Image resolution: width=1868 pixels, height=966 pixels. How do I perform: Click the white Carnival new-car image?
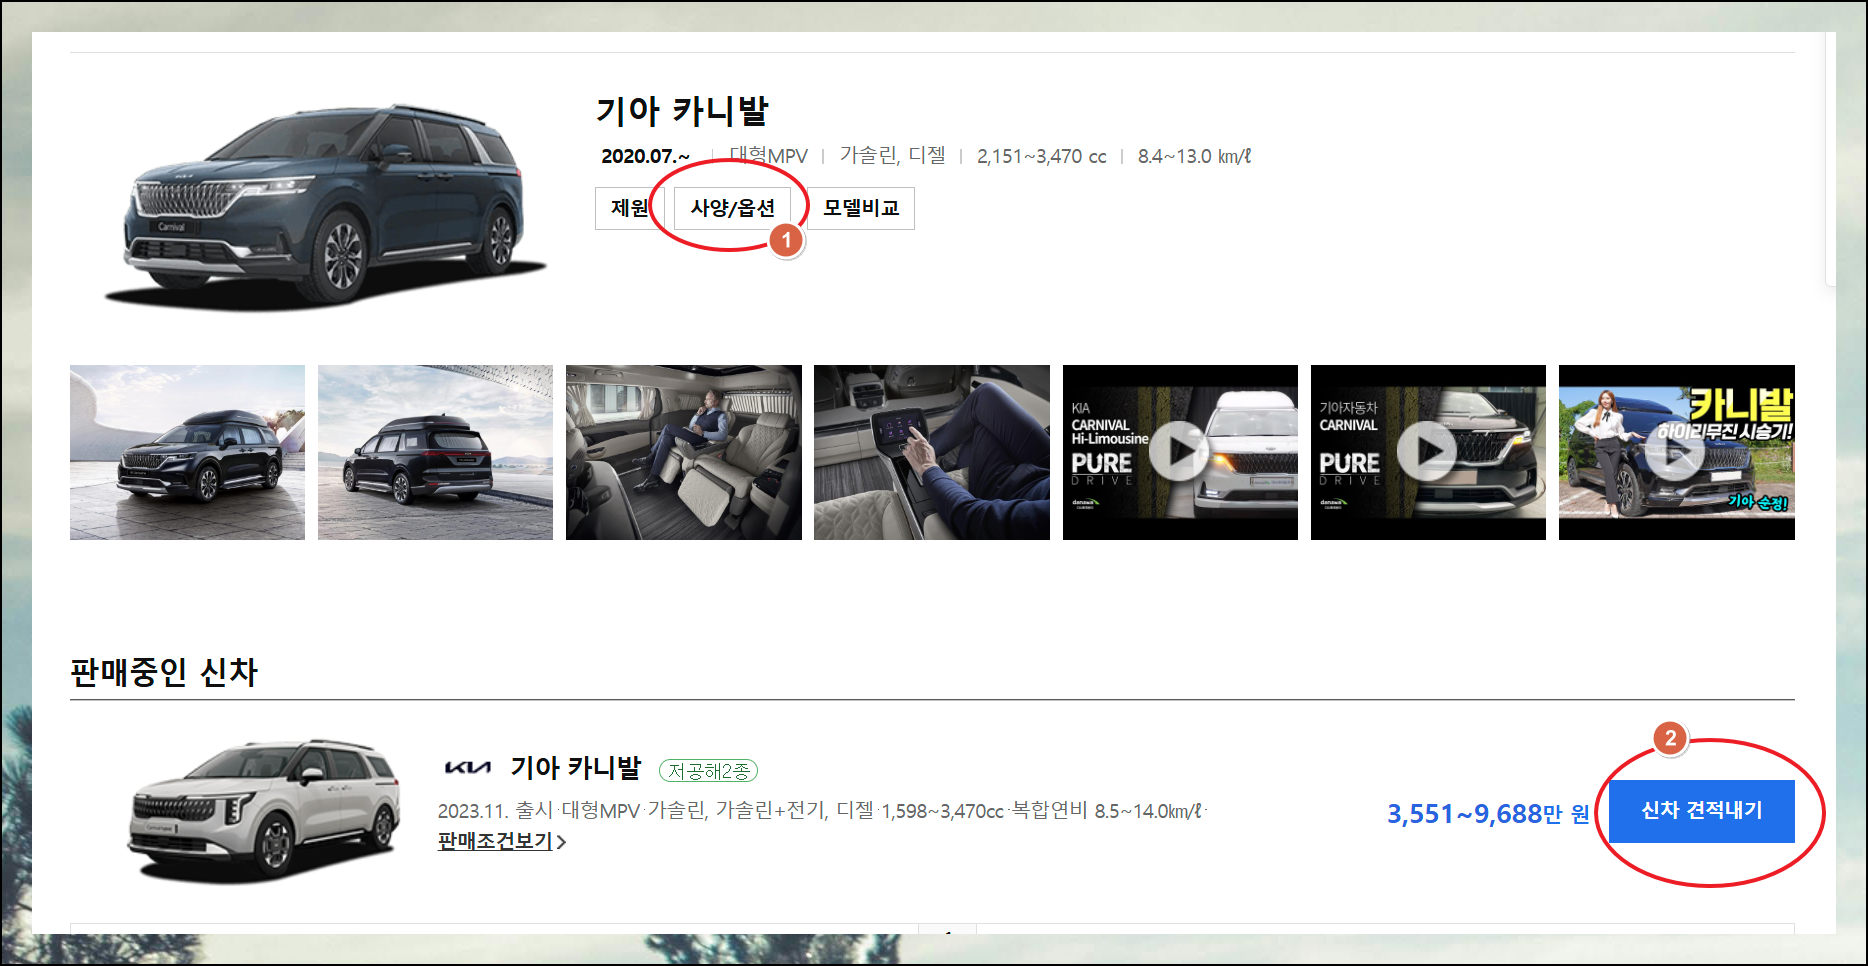[265, 812]
